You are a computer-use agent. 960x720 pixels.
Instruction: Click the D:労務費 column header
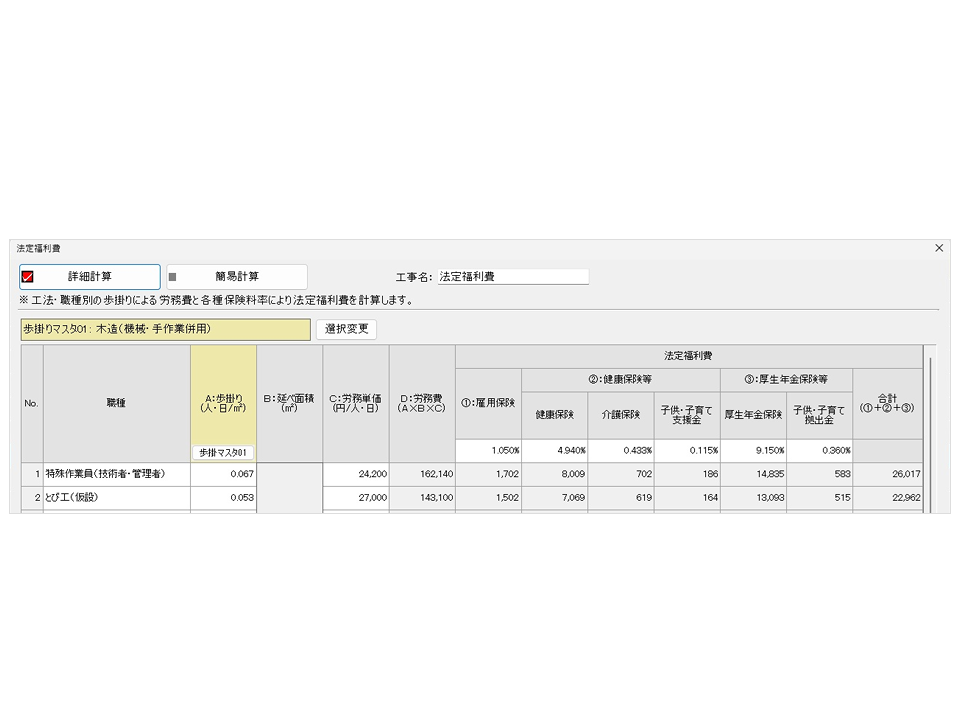pos(422,403)
